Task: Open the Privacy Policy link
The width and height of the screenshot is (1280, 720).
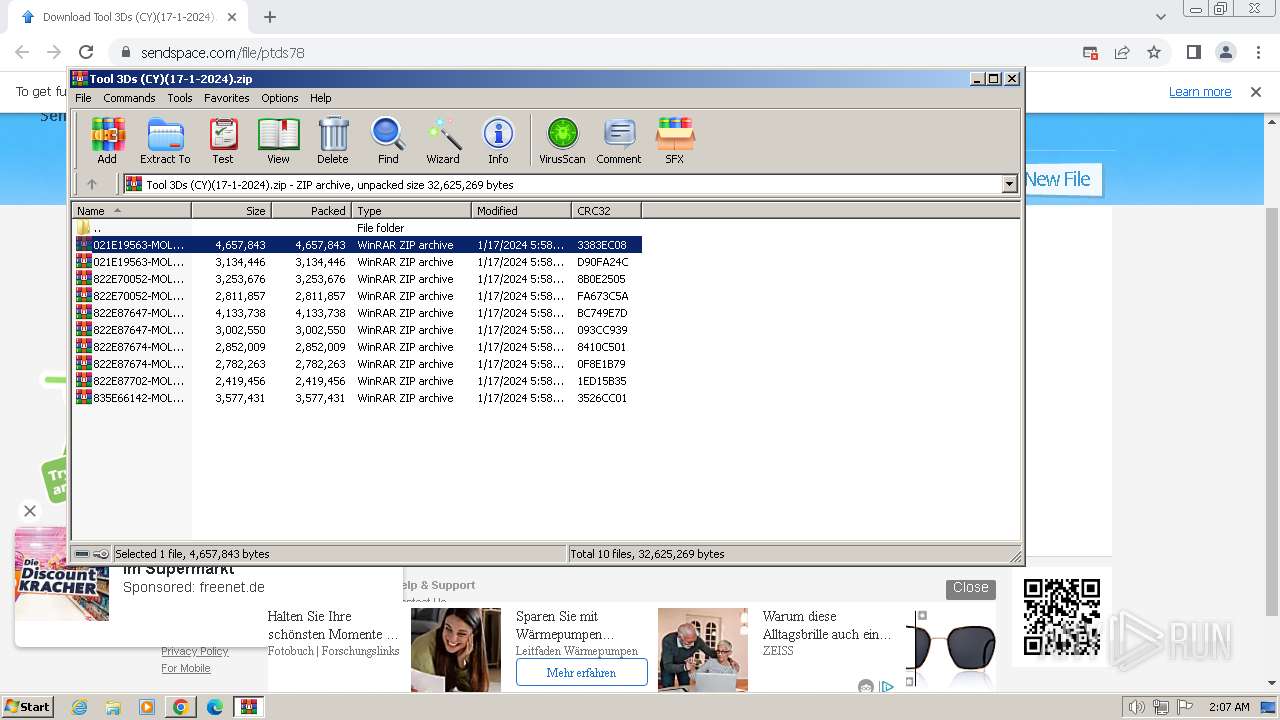Action: point(195,651)
